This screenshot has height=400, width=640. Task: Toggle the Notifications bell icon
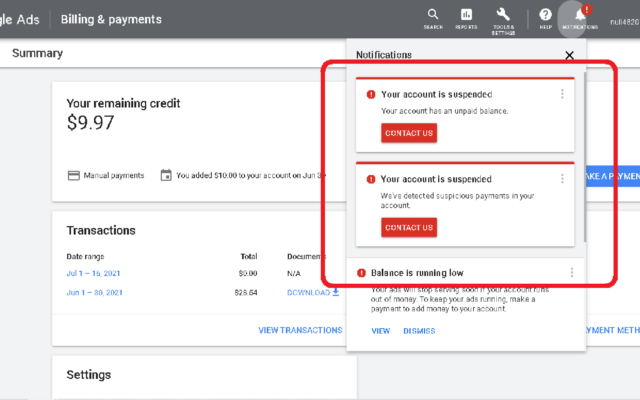point(580,18)
